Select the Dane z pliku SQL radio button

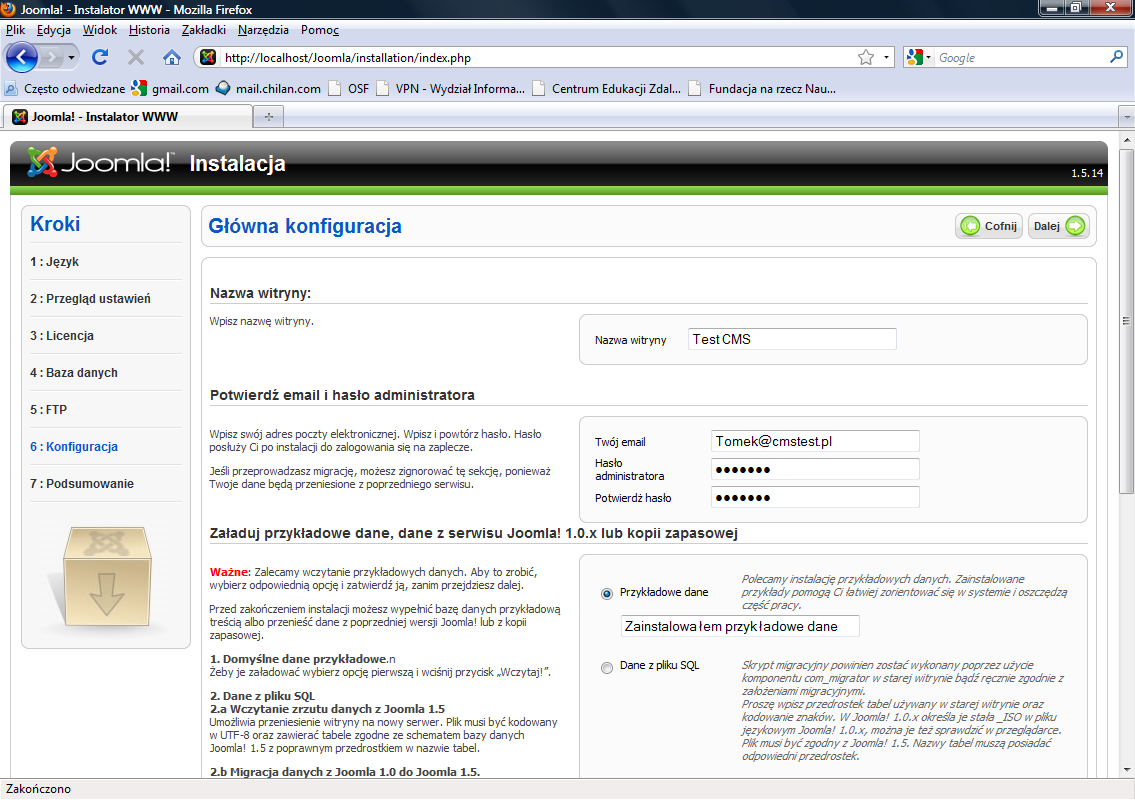[607, 667]
